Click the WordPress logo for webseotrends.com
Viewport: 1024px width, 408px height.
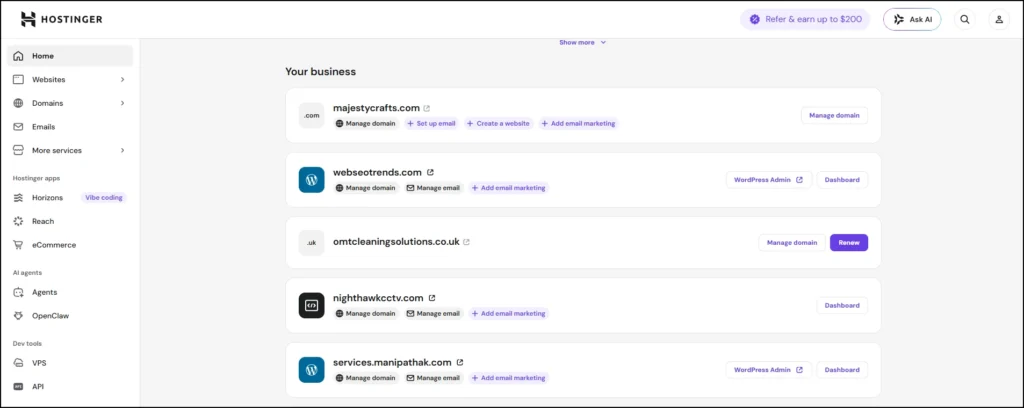click(312, 180)
